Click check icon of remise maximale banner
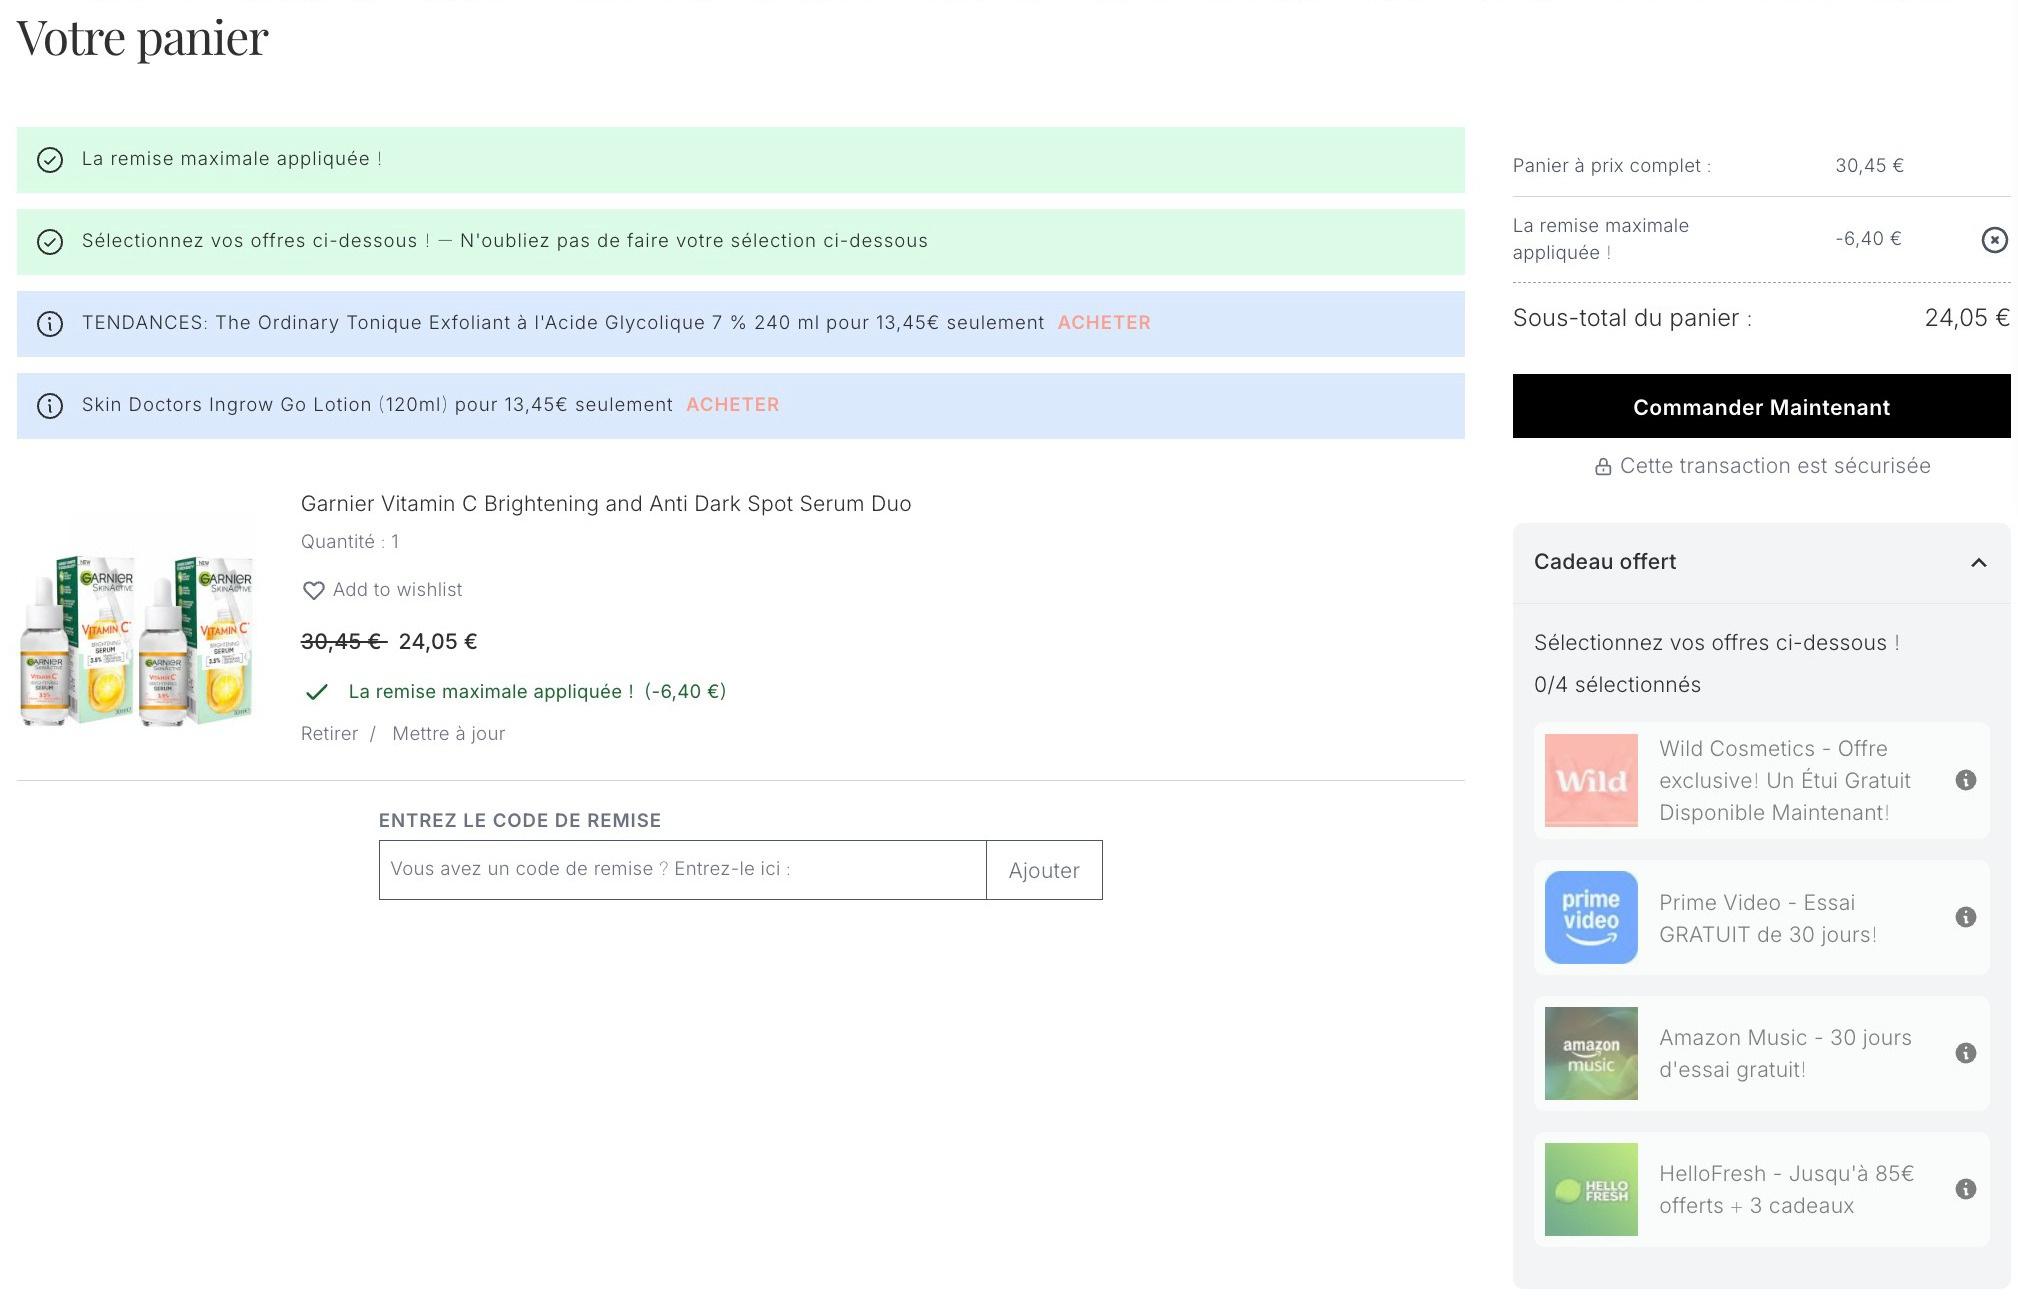 pos(50,160)
